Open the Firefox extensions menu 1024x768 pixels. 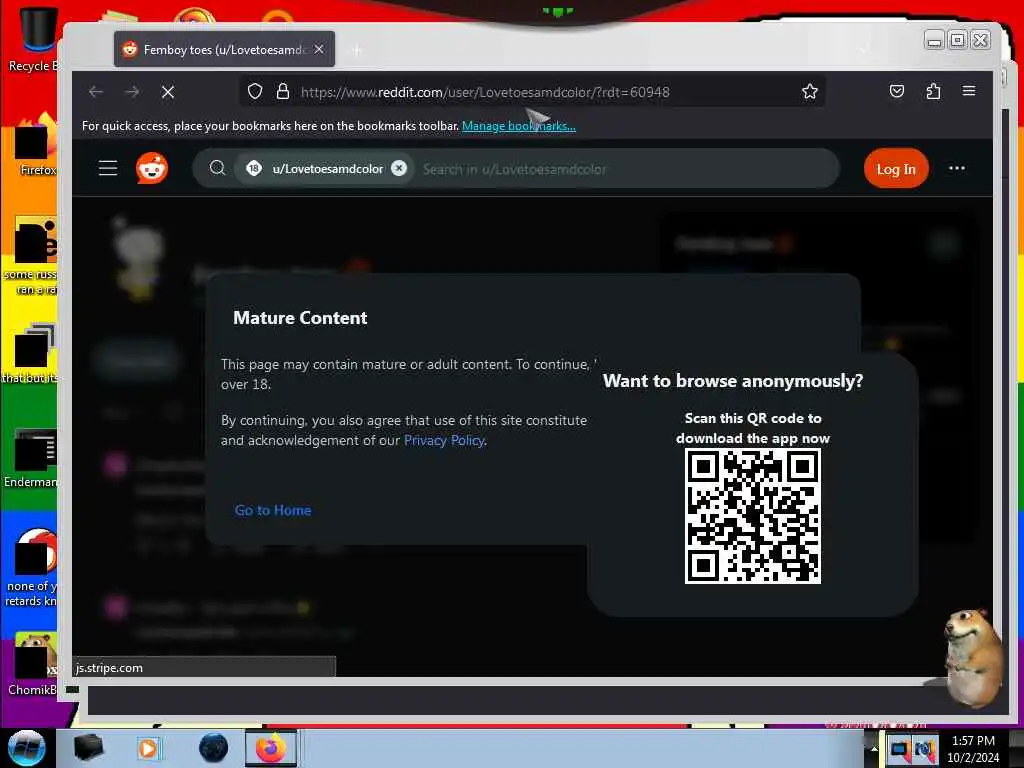(x=933, y=91)
